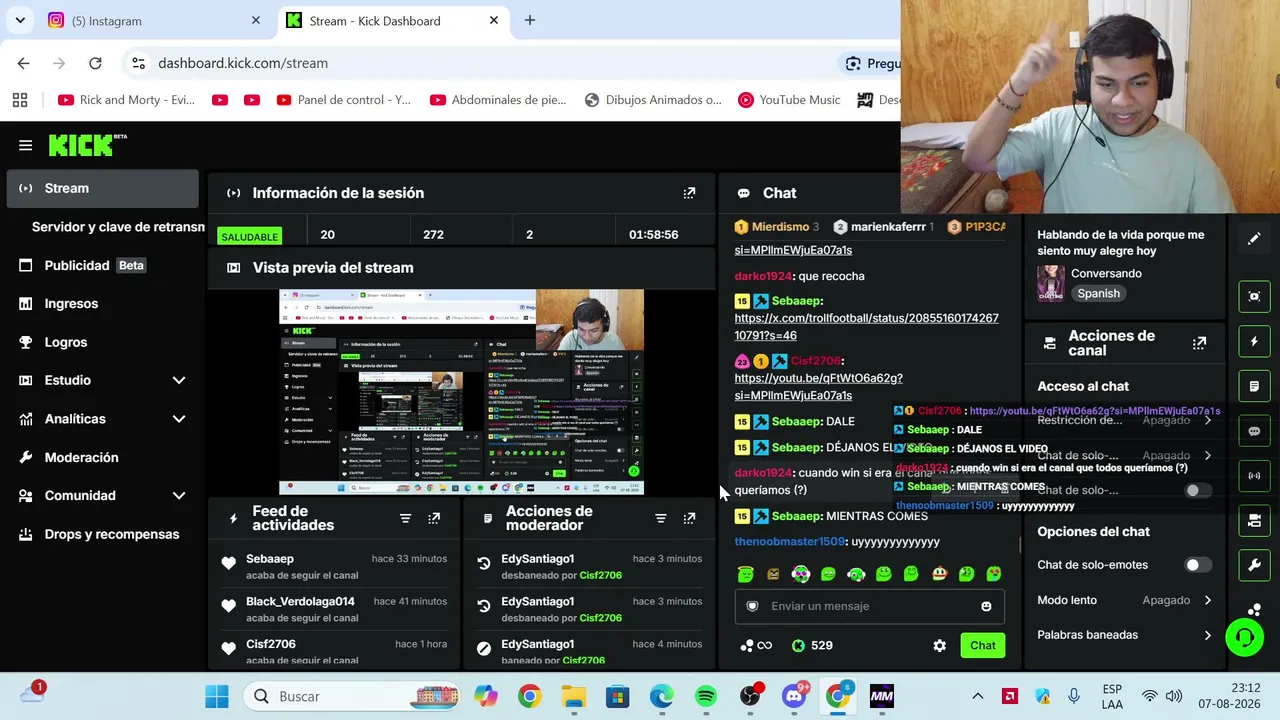This screenshot has width=1280, height=720.
Task: Open the screen capture widget in right rail
Action: tap(1254, 296)
